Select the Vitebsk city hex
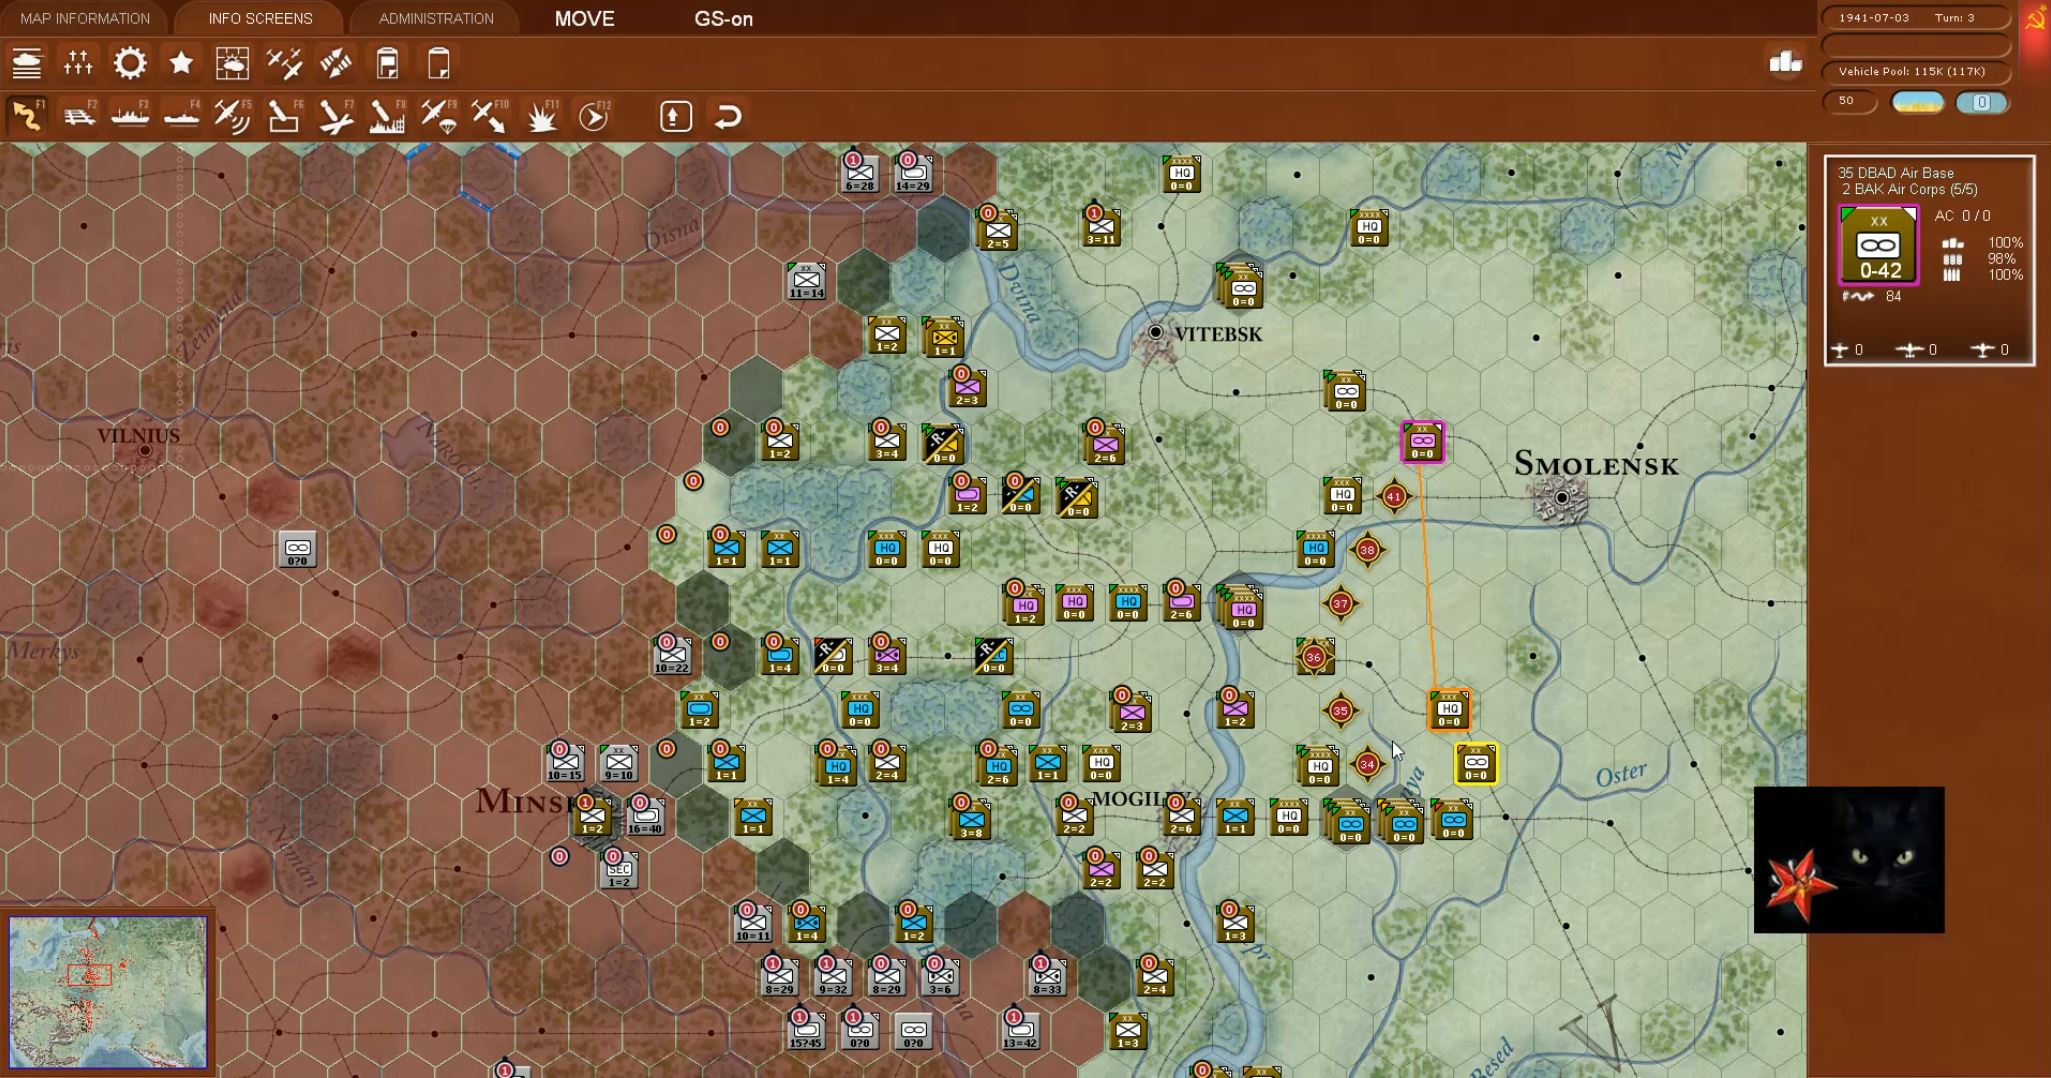Viewport: 2051px width, 1078px height. [x=1156, y=335]
